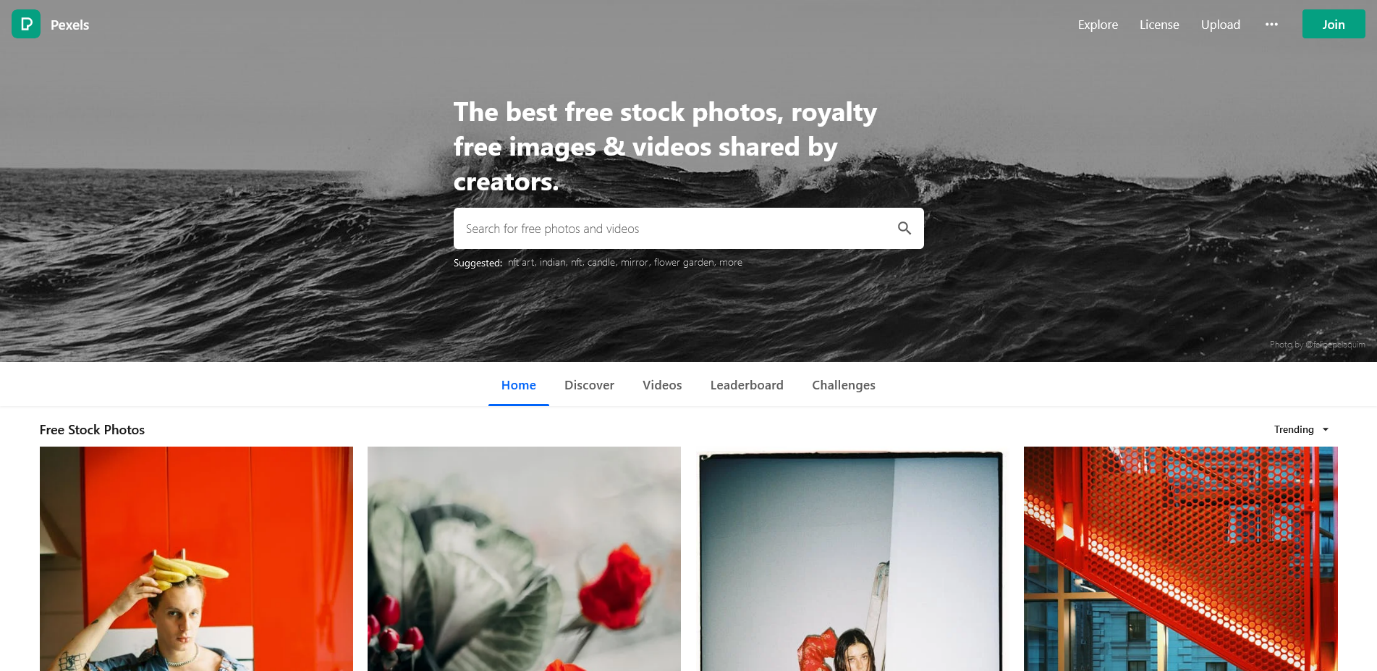Switch to the Discover tab
The width and height of the screenshot is (1377, 671).
[x=589, y=385]
